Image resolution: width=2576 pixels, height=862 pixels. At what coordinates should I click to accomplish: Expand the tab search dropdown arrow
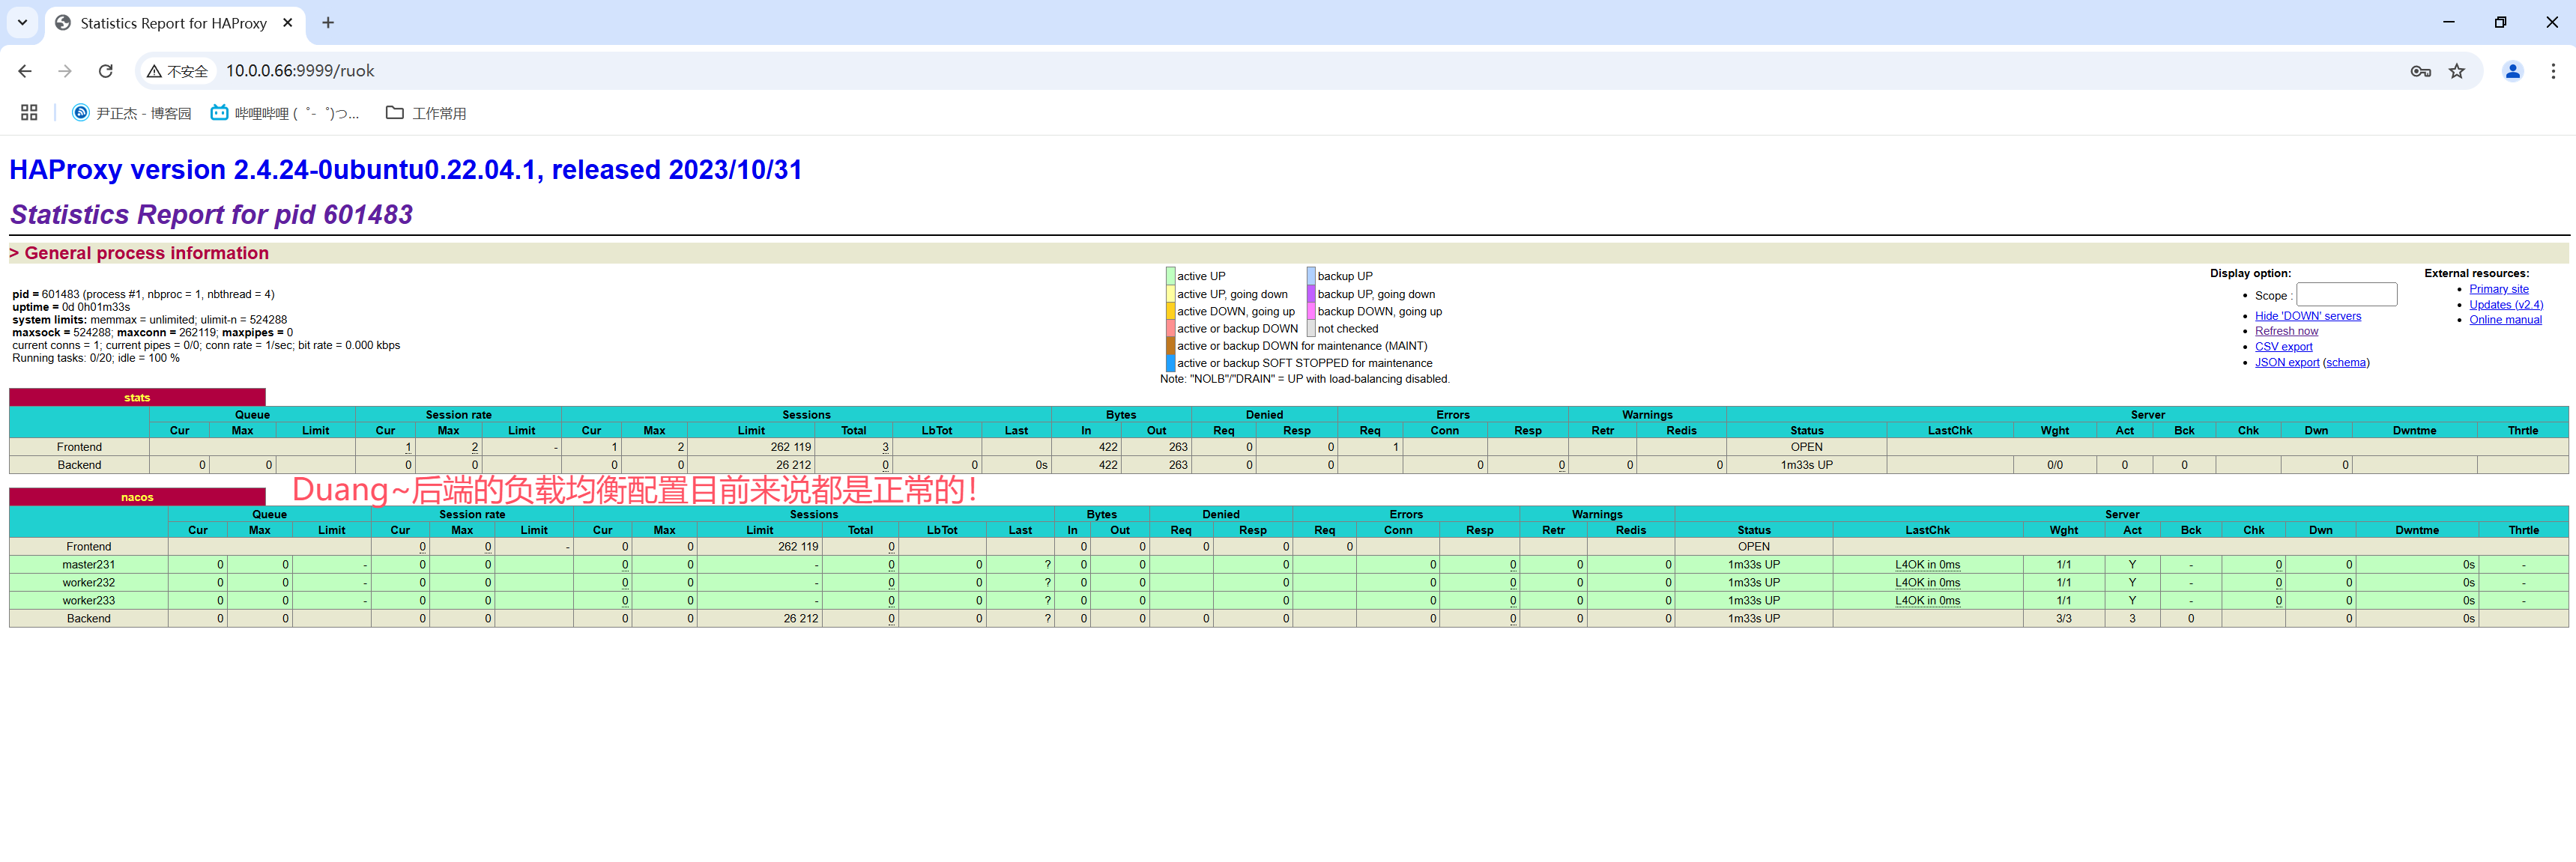click(22, 22)
